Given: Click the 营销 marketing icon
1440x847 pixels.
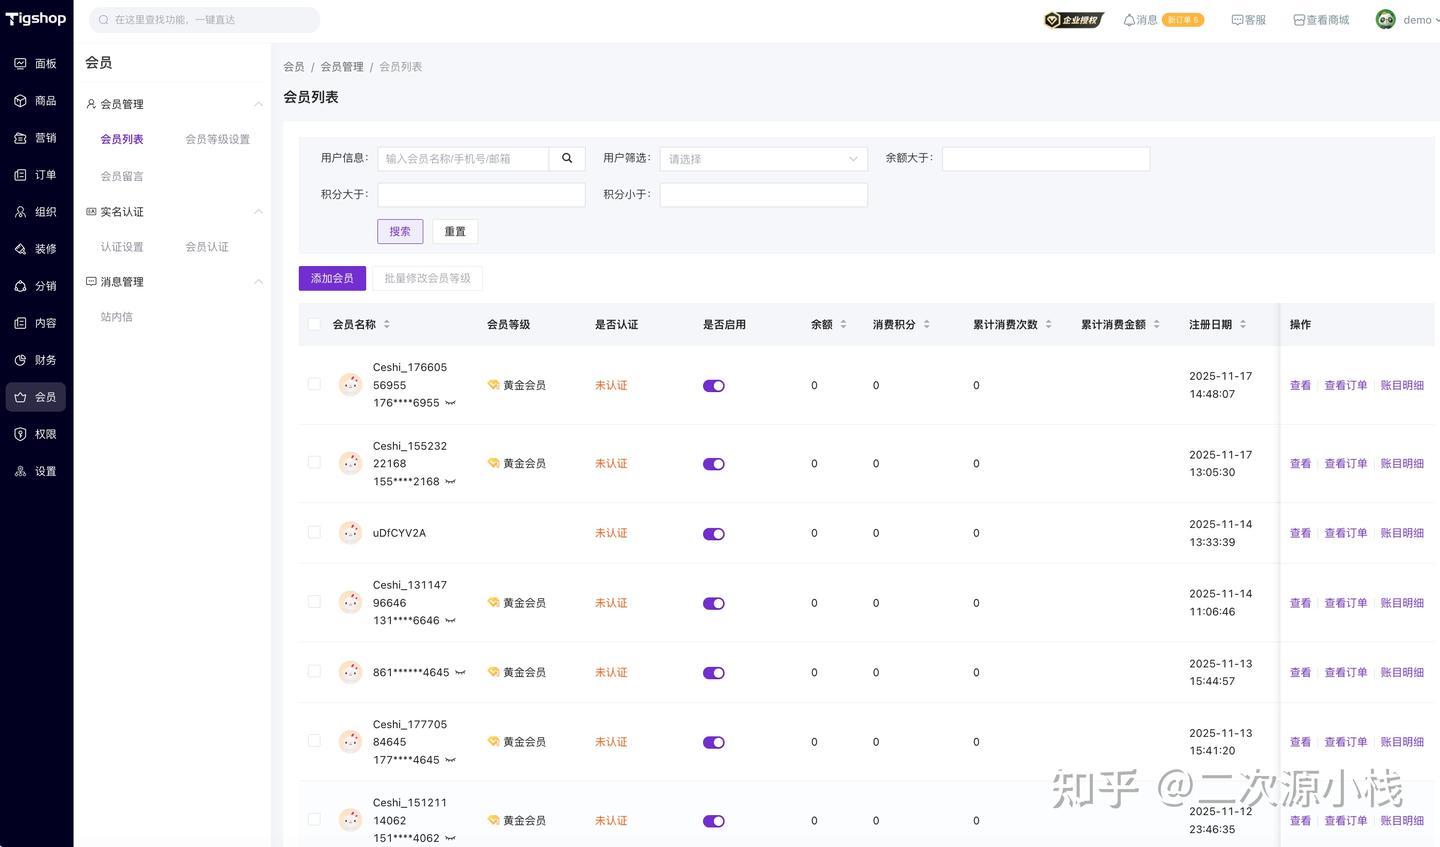Looking at the screenshot, I should click(21, 137).
